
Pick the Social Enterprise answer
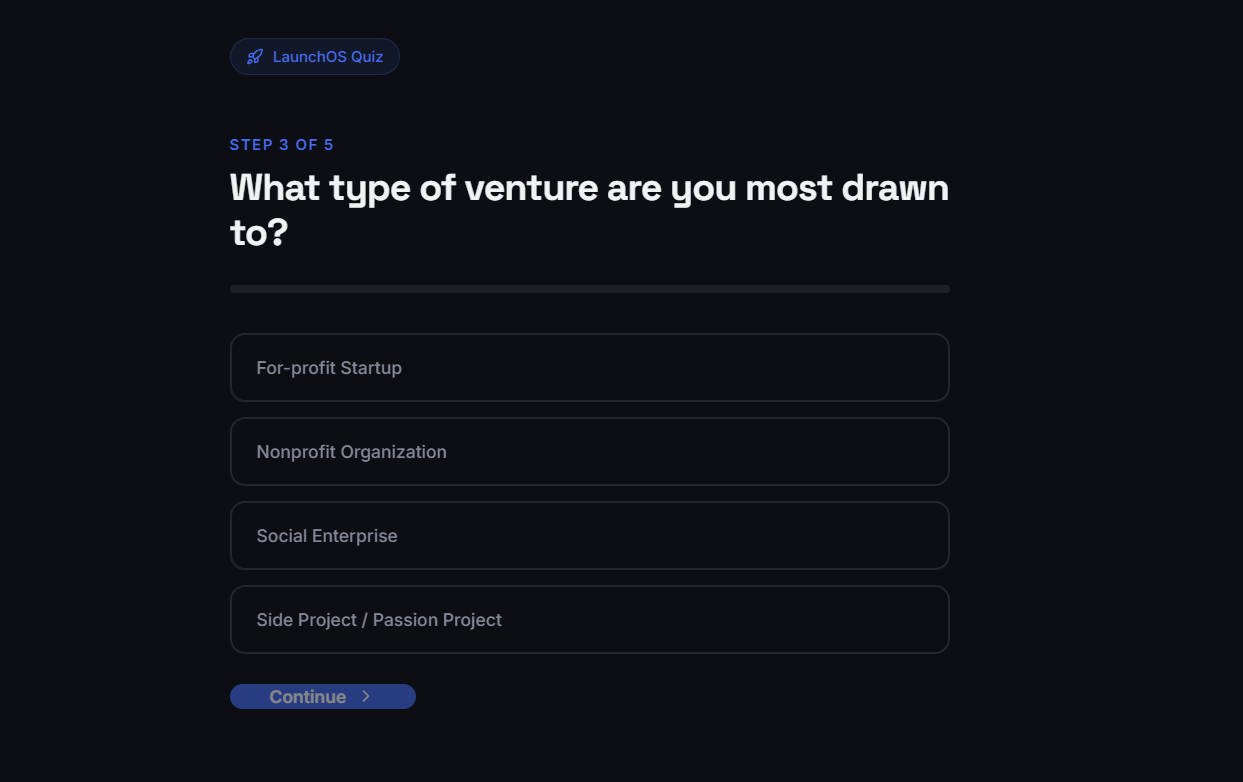click(x=590, y=536)
